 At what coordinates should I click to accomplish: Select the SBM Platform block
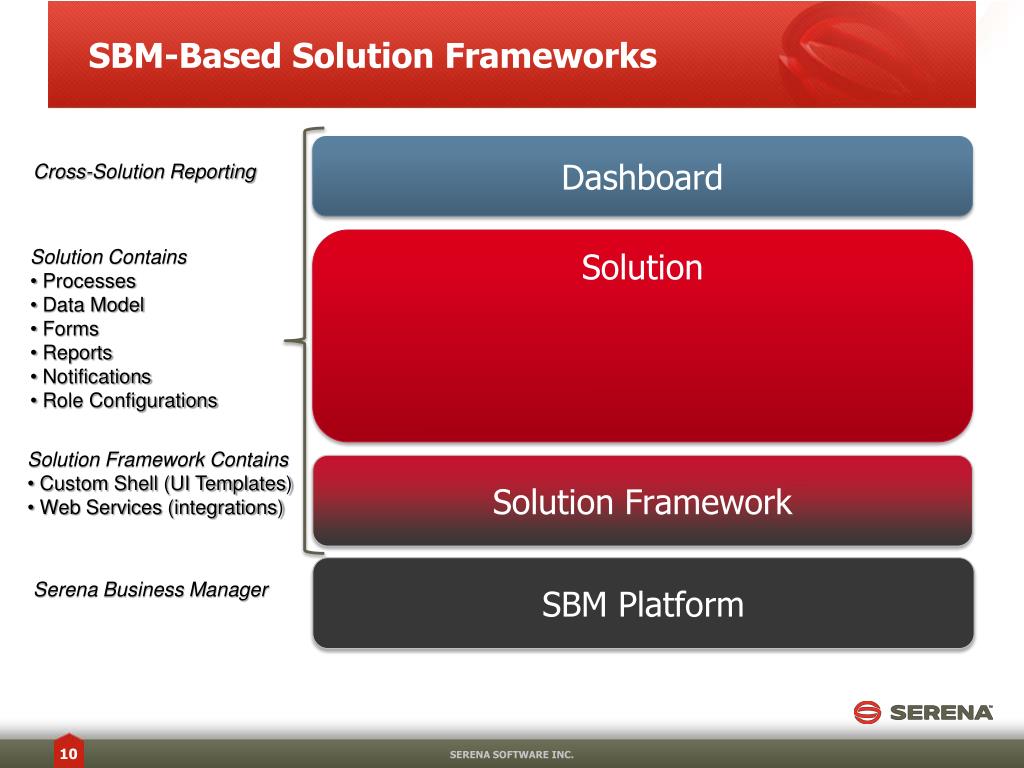pyautogui.click(x=643, y=603)
